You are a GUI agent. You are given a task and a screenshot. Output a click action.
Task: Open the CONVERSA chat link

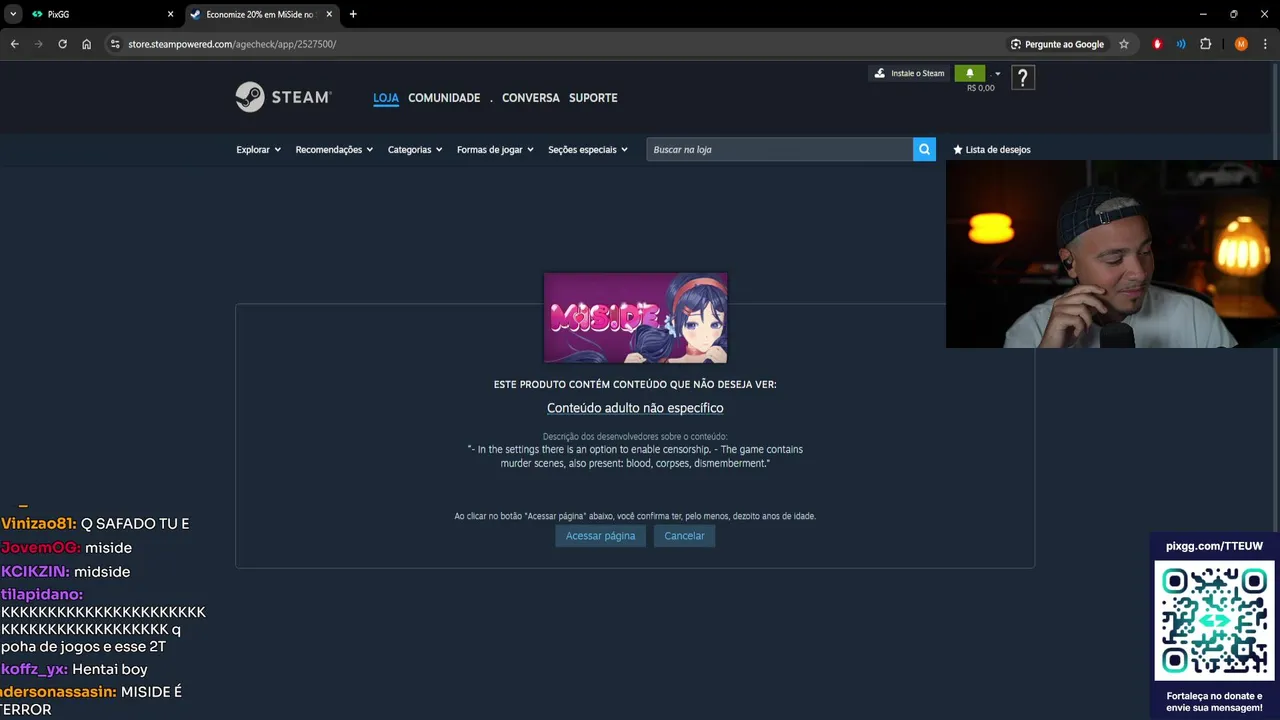tap(530, 98)
